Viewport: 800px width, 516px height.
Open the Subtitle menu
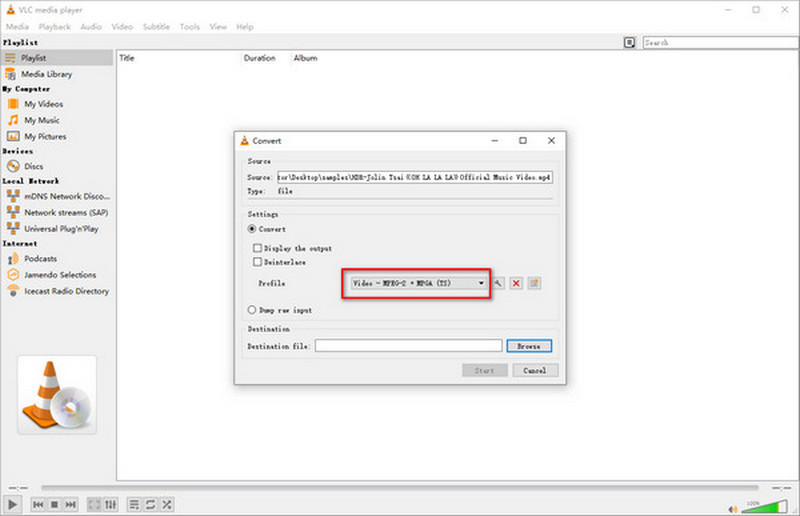click(x=156, y=27)
